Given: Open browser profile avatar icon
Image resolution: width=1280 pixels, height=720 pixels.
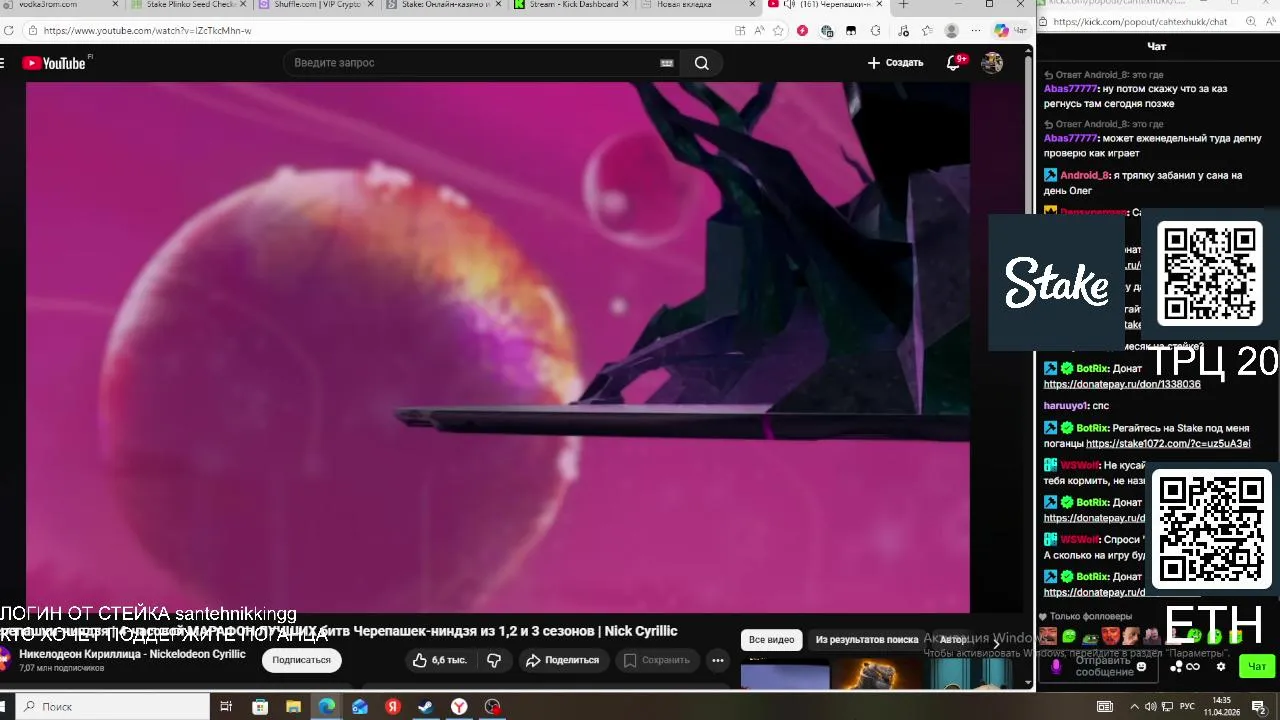Looking at the screenshot, I should point(951,31).
